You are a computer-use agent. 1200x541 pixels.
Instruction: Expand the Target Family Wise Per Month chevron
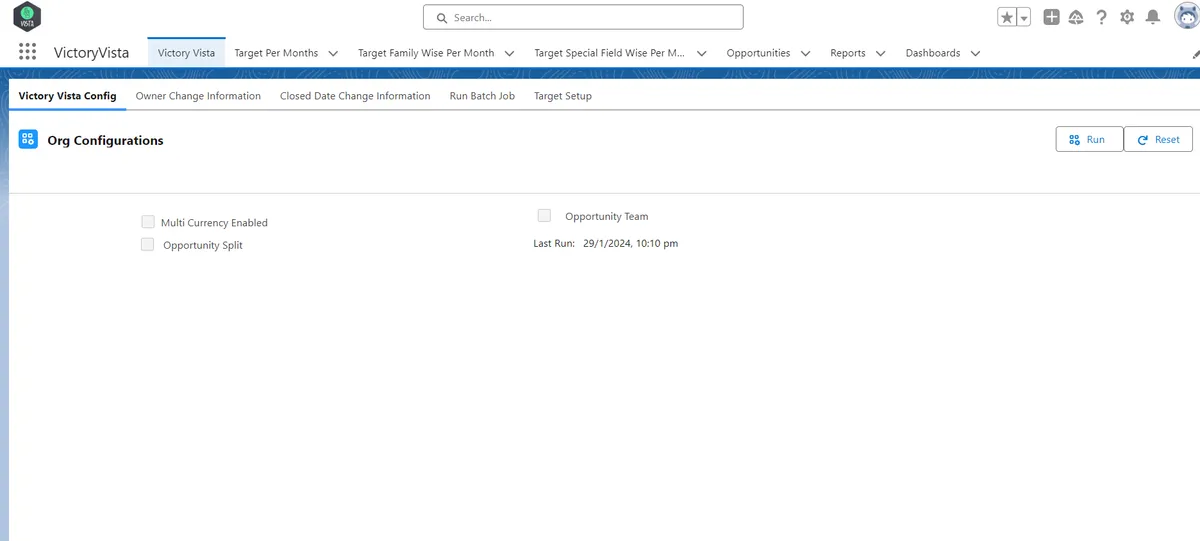[509, 53]
